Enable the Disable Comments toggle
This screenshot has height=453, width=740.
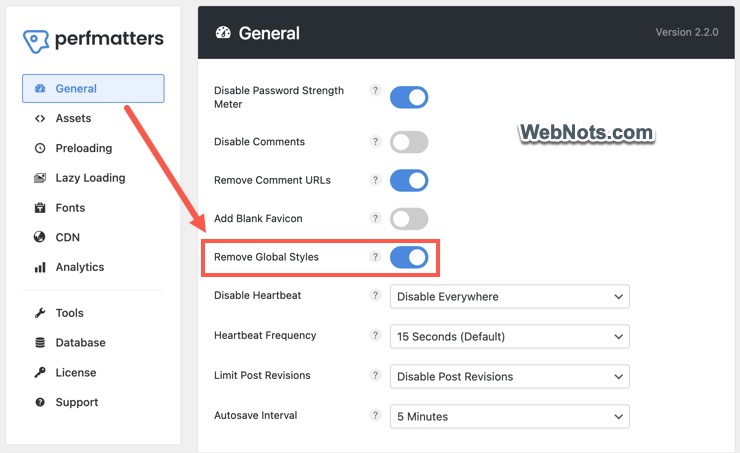pos(409,142)
